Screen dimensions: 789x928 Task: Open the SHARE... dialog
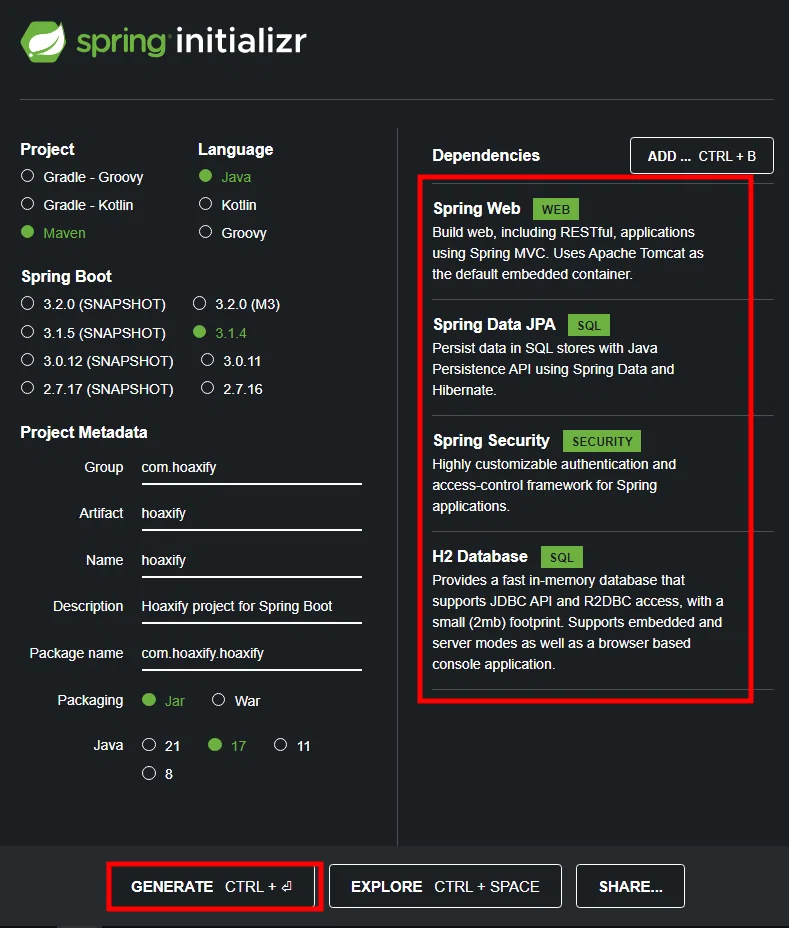coord(630,886)
